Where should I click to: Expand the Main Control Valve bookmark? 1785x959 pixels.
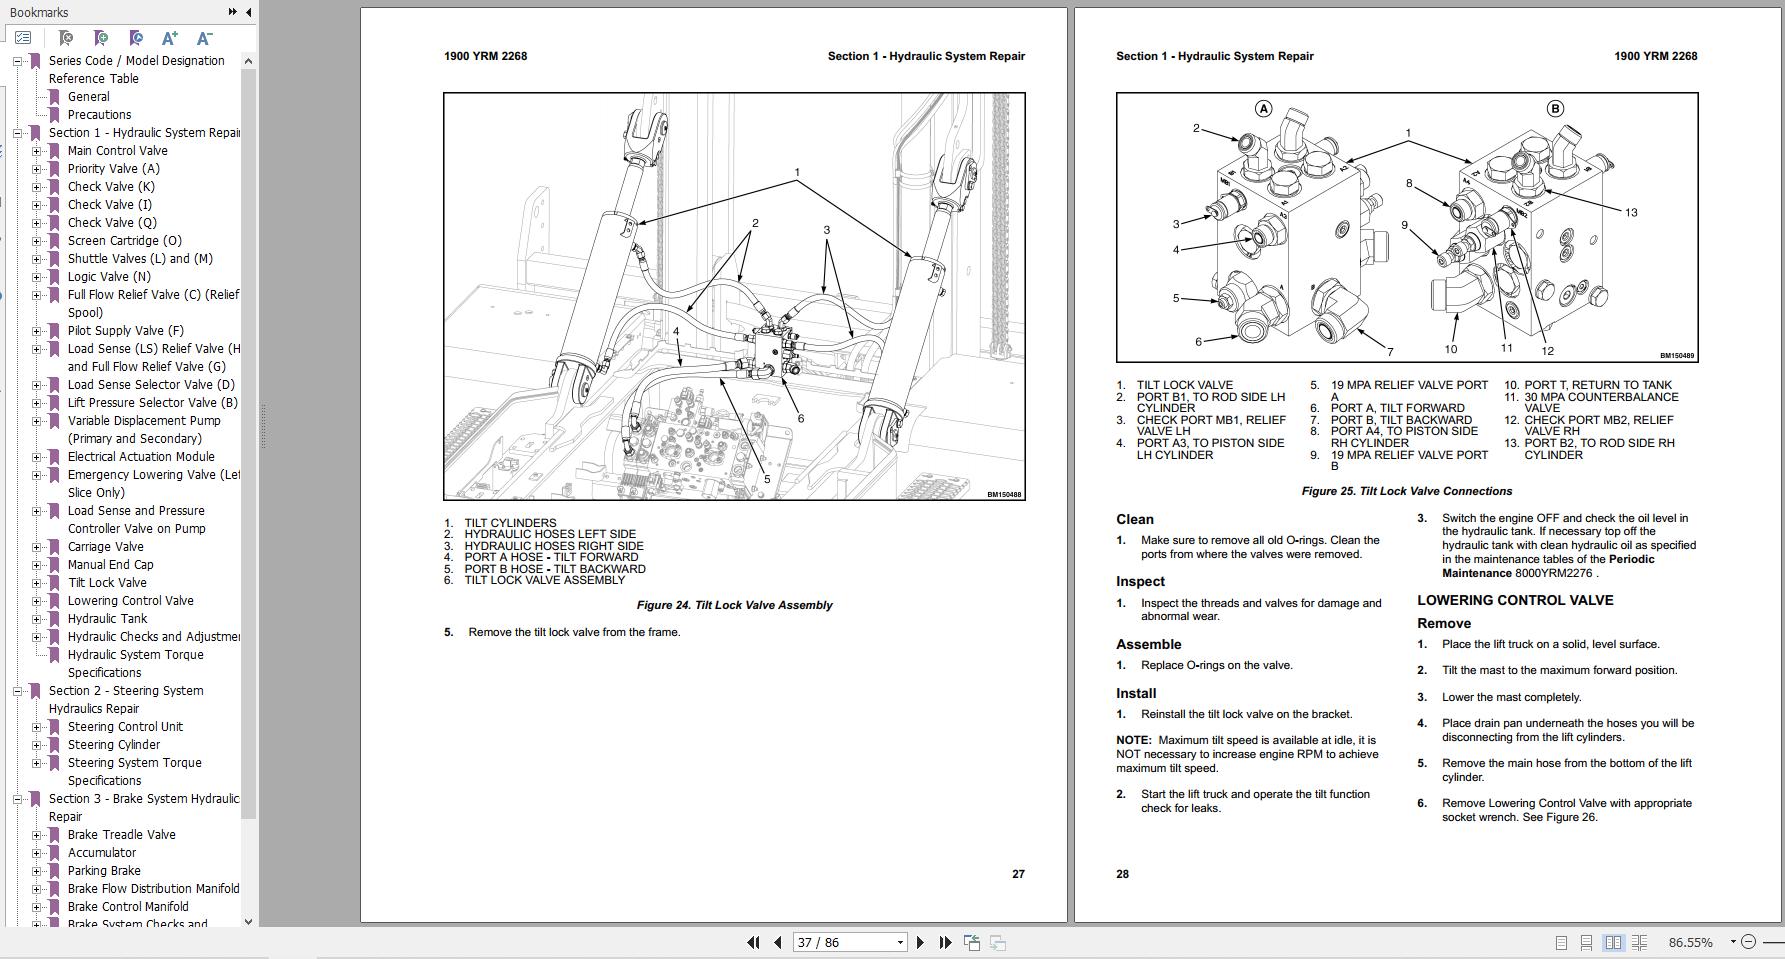(x=36, y=151)
